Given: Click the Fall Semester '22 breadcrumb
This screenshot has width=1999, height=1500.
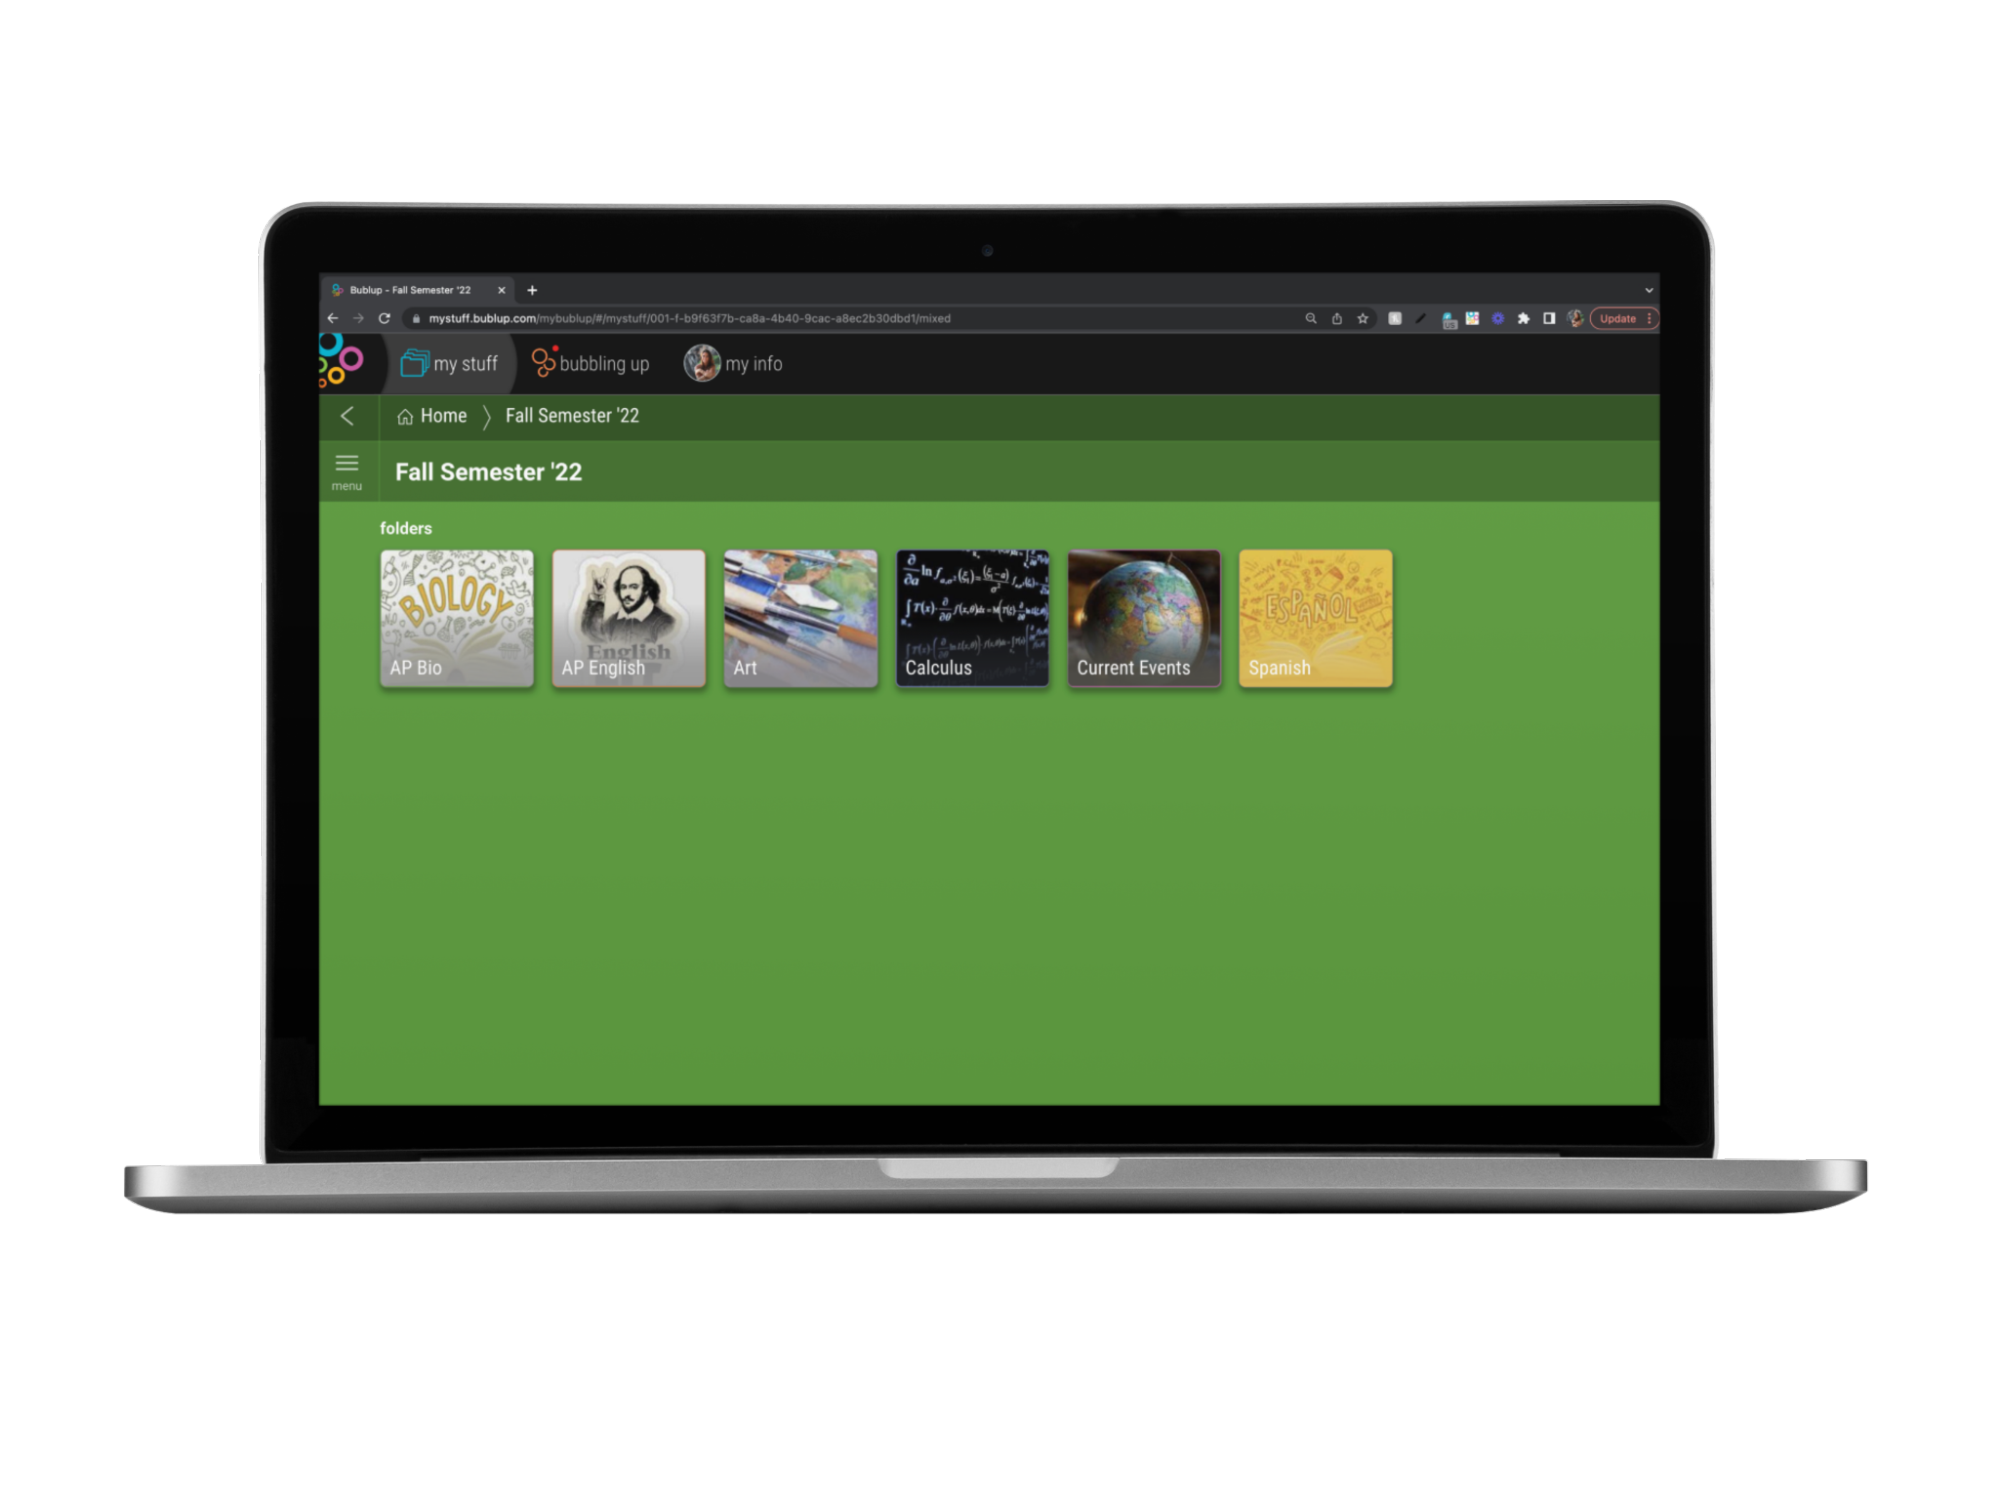Looking at the screenshot, I should 570,416.
